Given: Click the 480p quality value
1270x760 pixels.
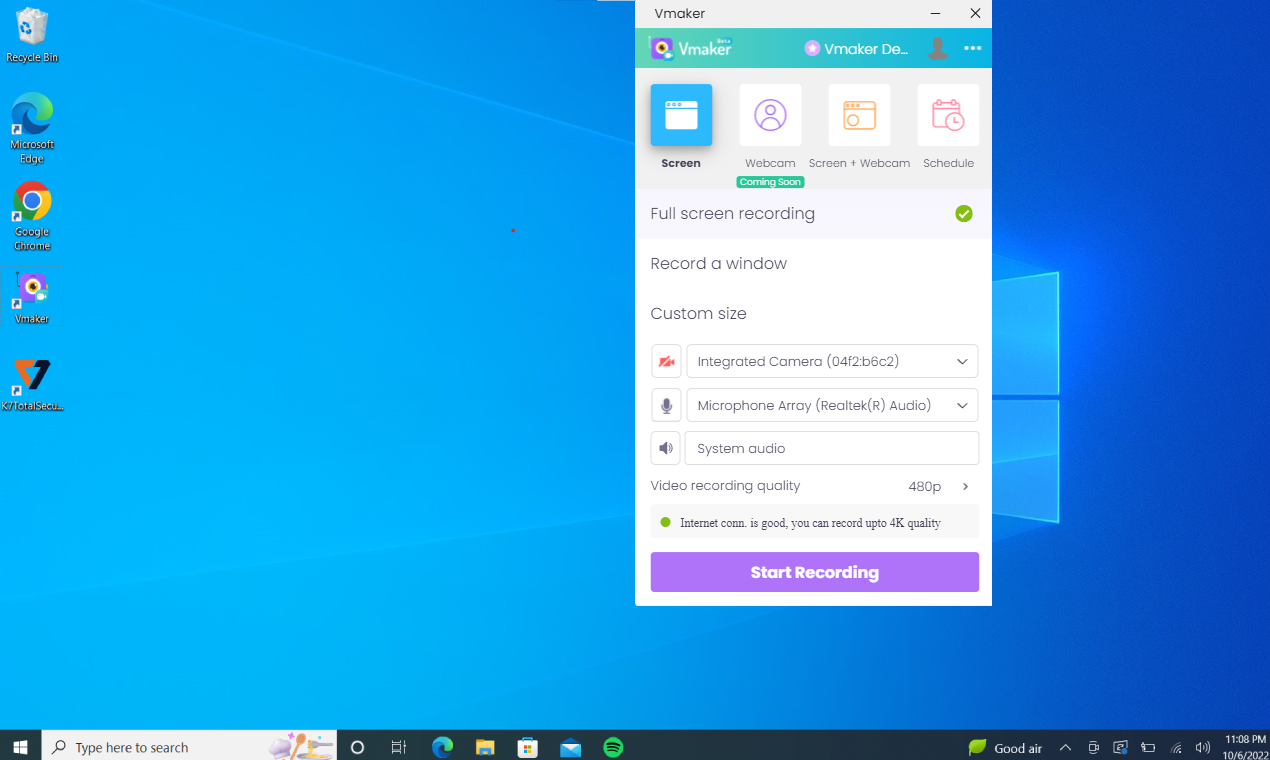Looking at the screenshot, I should click(x=925, y=487).
